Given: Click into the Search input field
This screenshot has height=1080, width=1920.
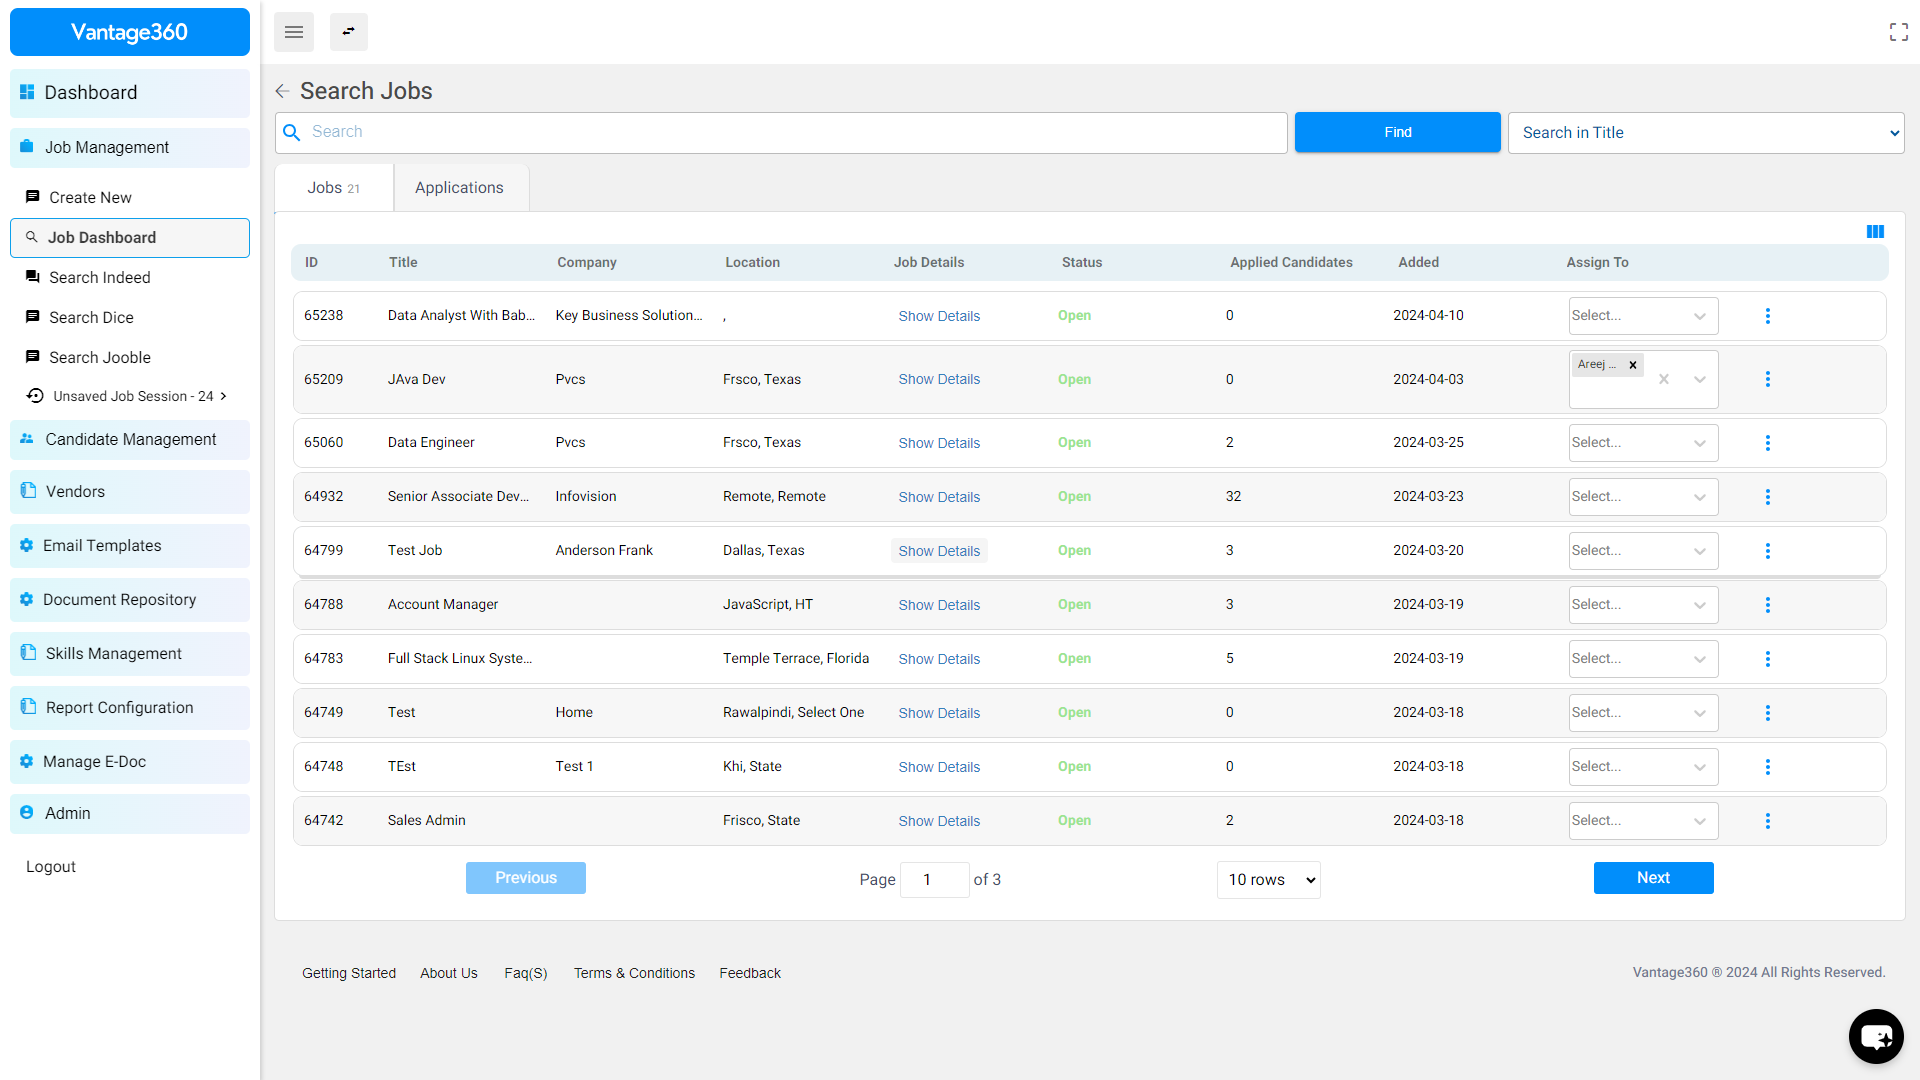Looking at the screenshot, I should [790, 132].
